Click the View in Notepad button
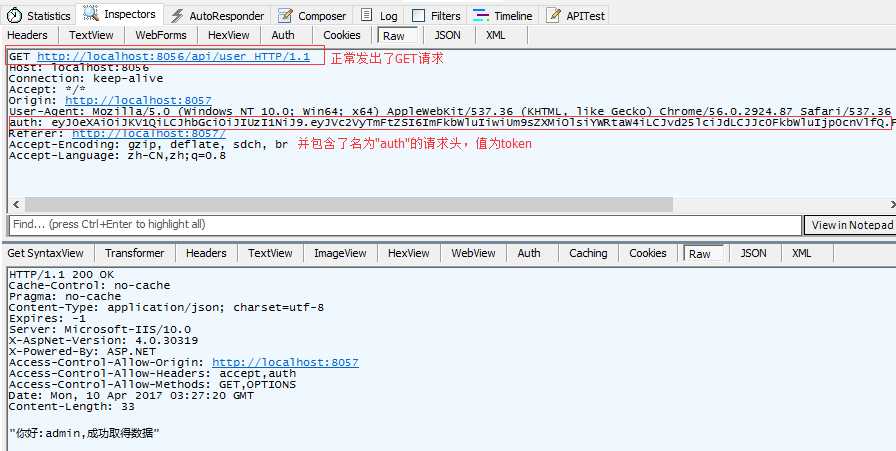 tap(851, 225)
